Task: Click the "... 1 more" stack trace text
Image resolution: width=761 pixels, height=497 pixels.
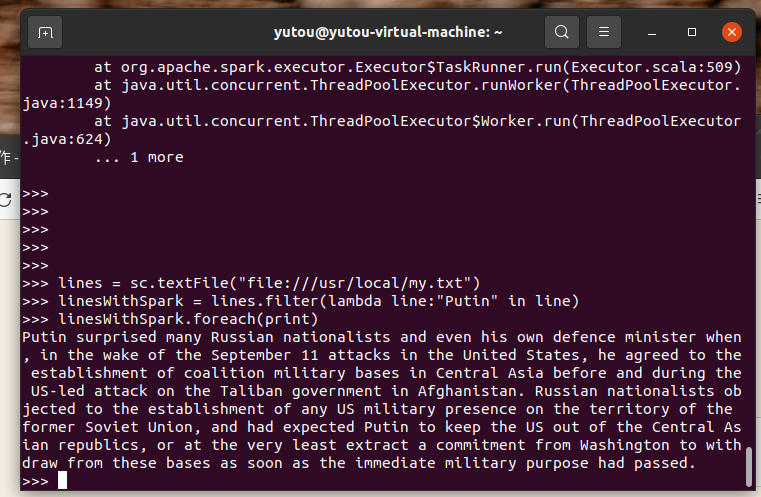Action: (139, 157)
